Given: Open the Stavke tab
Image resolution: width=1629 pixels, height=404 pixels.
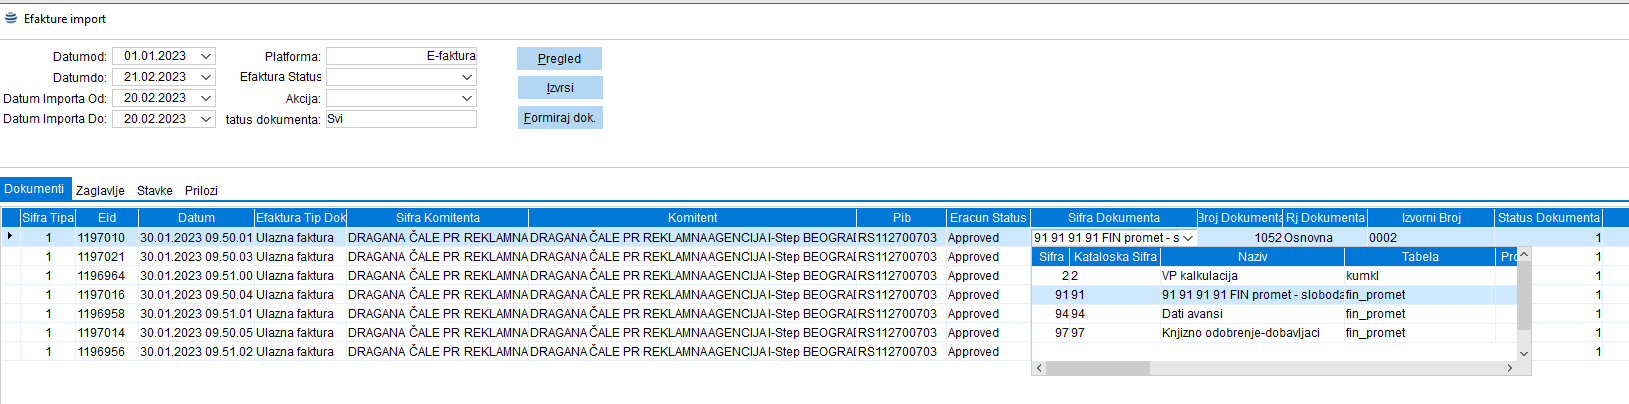Looking at the screenshot, I should coord(154,190).
